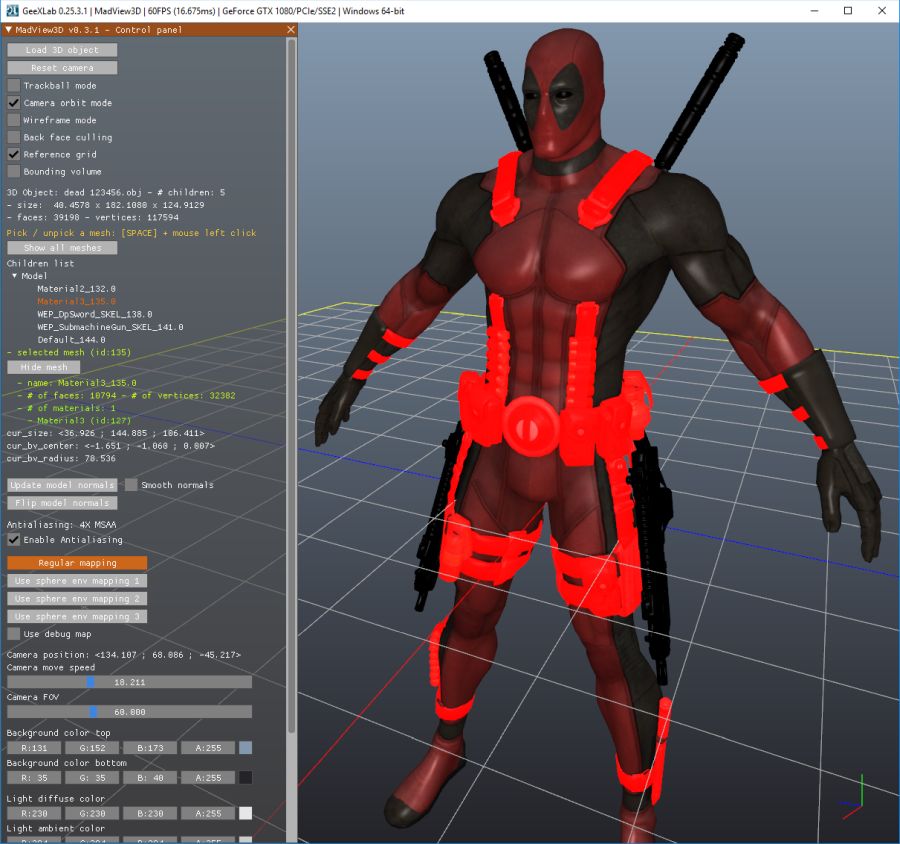This screenshot has height=844, width=900.
Task: Select Default_144.0 mesh entry
Action: point(71,339)
